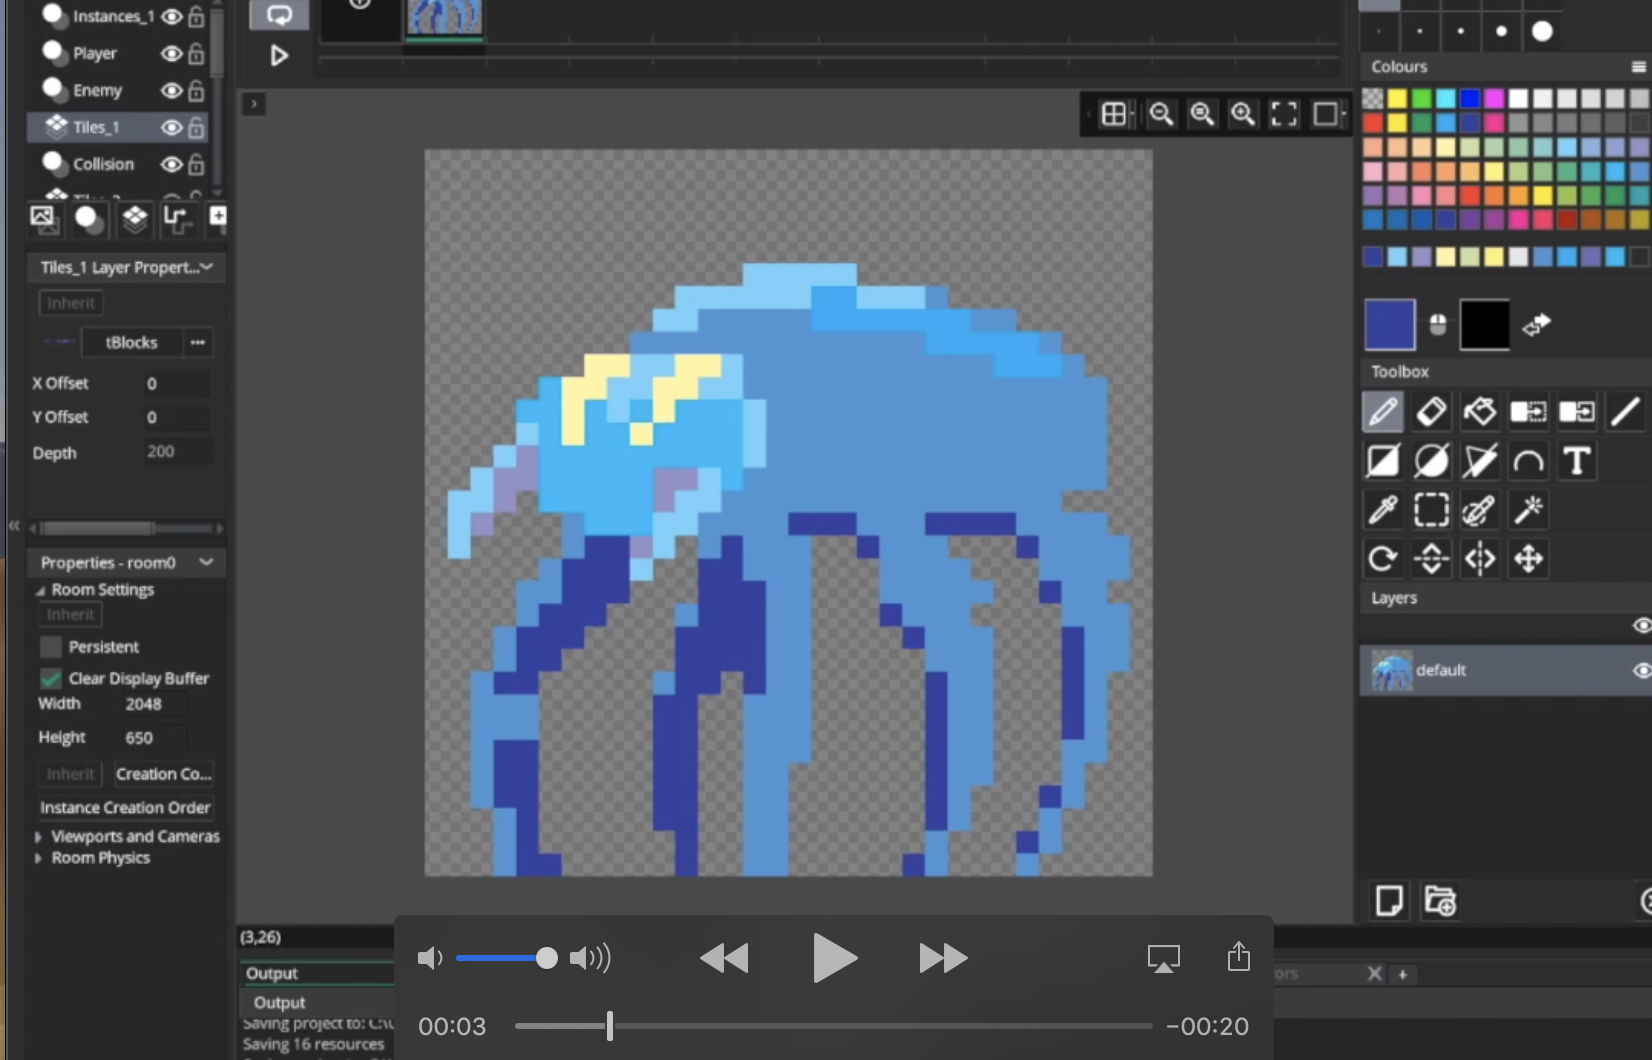This screenshot has height=1060, width=1652.
Task: Select the Rectangle Selection tool
Action: pos(1431,510)
